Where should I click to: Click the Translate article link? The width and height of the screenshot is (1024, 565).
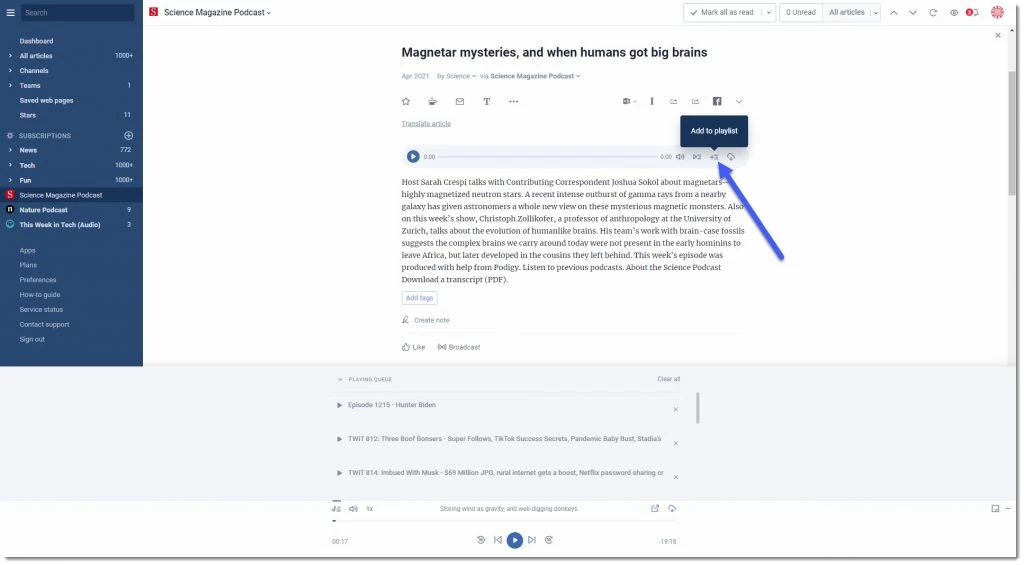[x=426, y=123]
